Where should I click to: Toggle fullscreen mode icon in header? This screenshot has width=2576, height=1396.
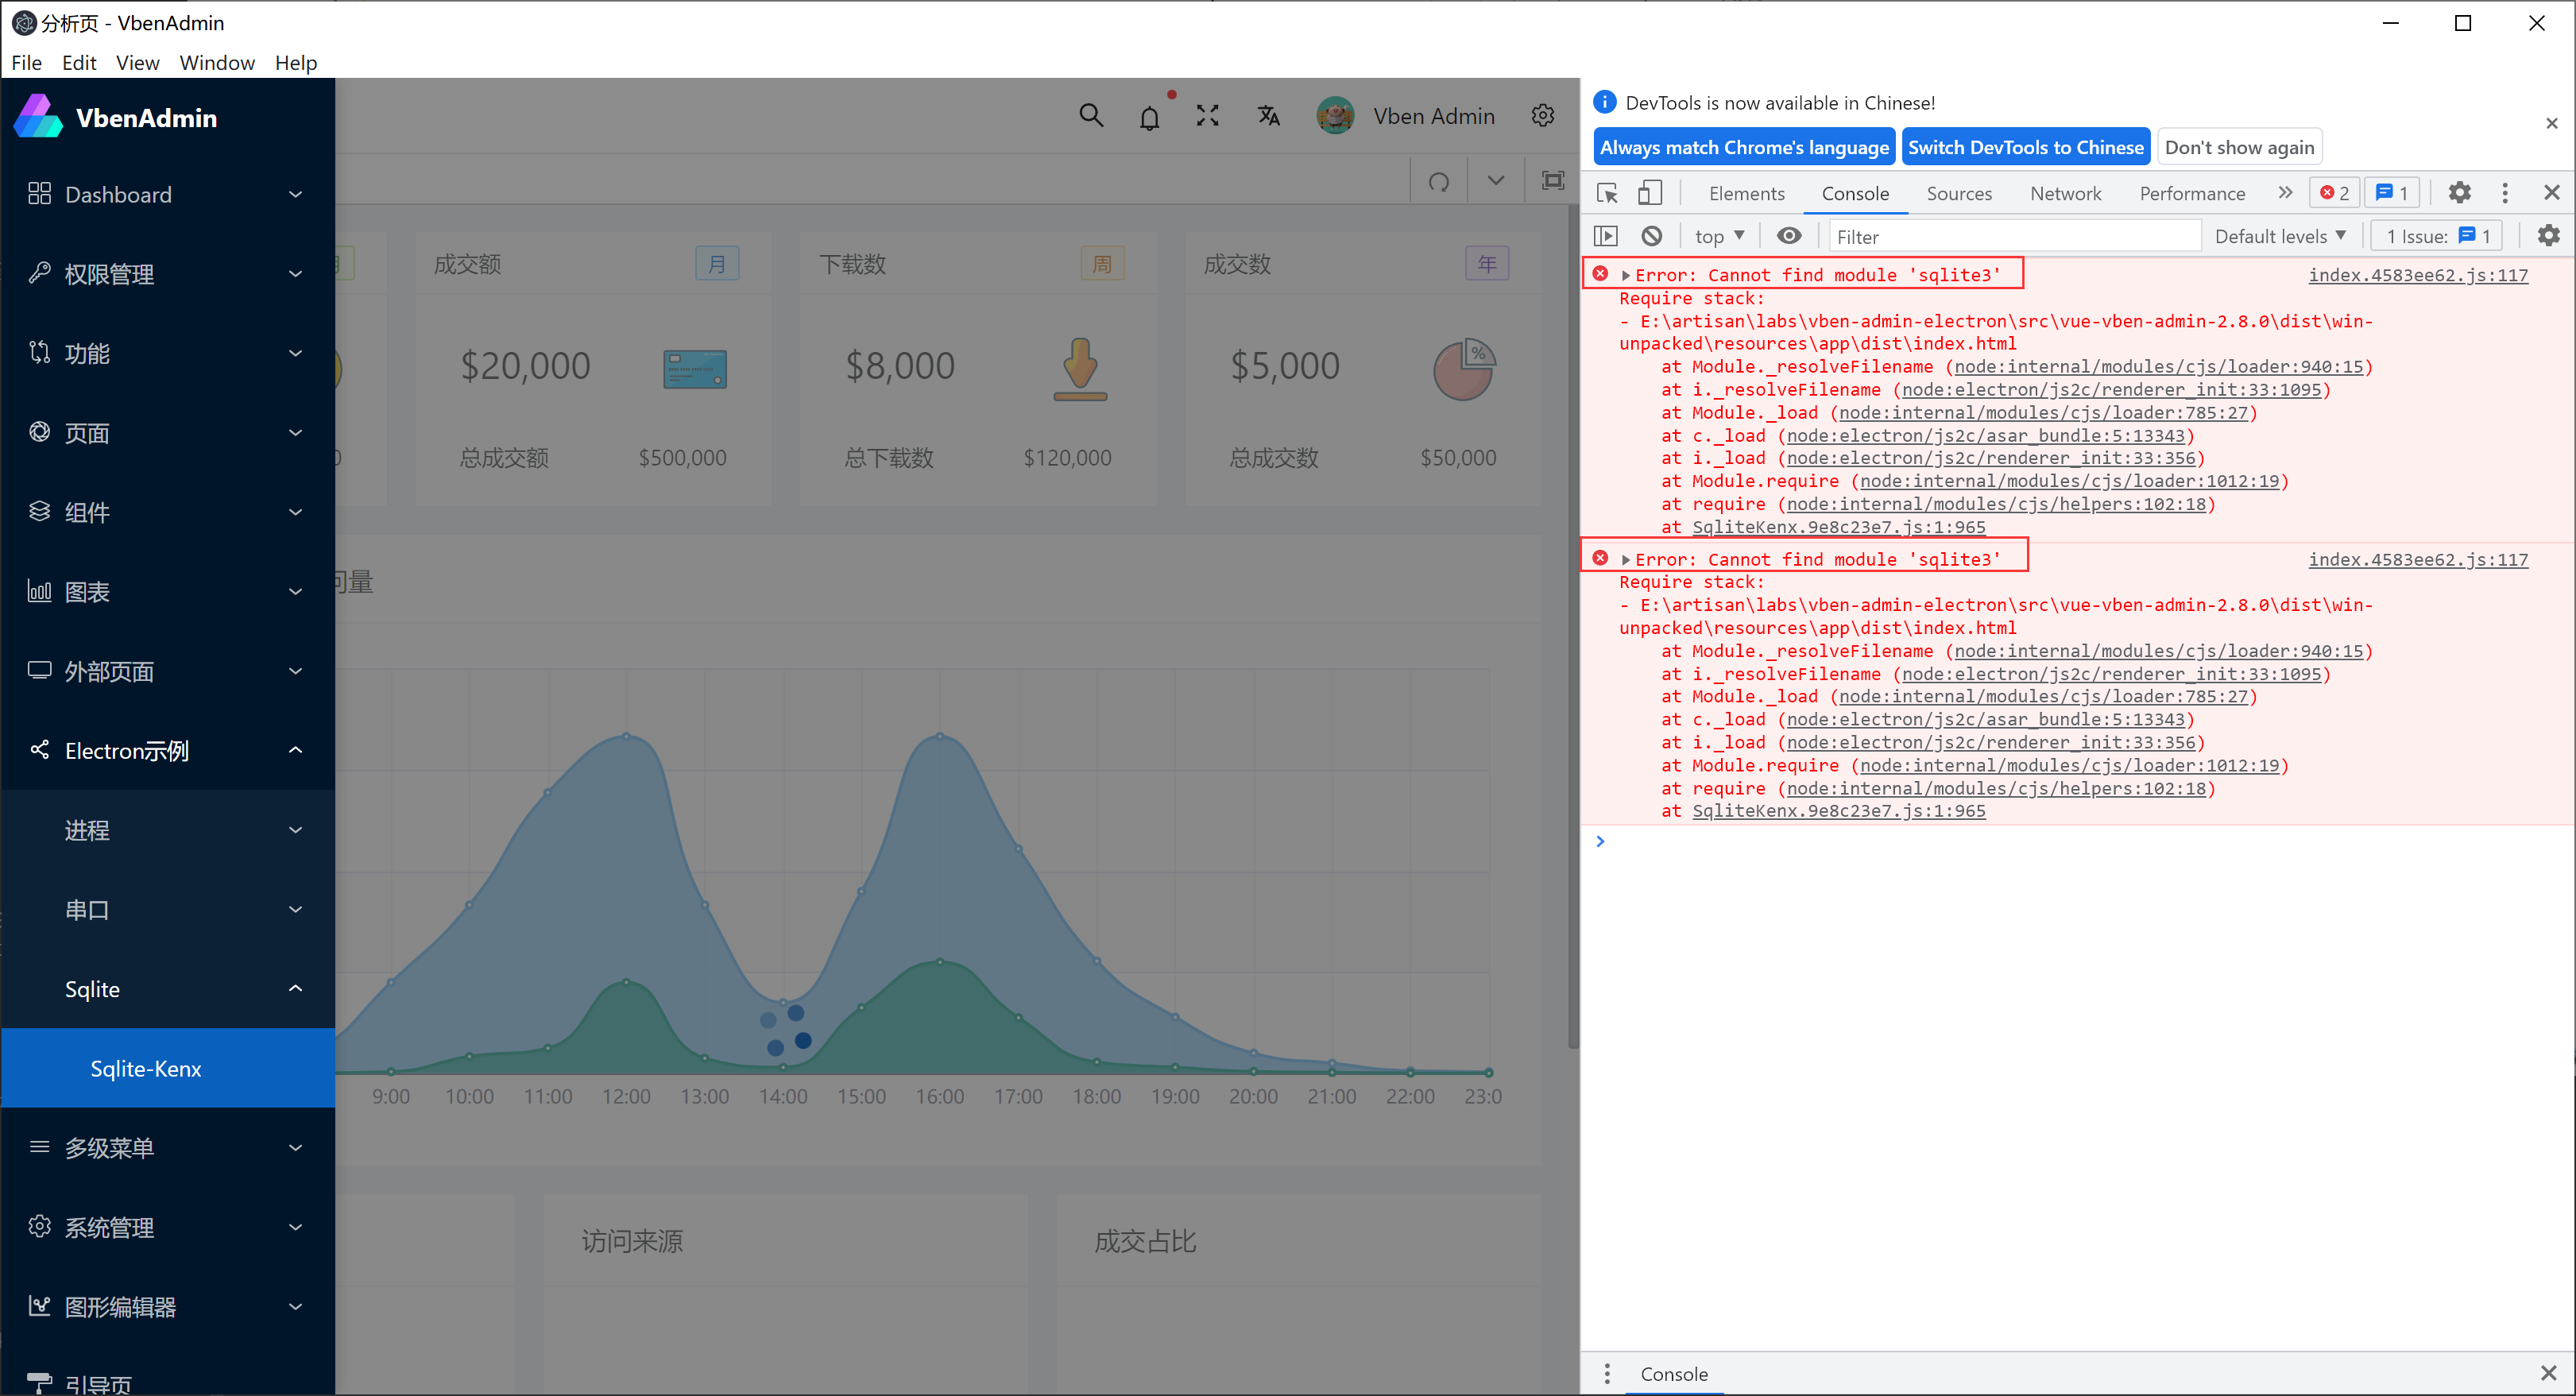[1207, 116]
